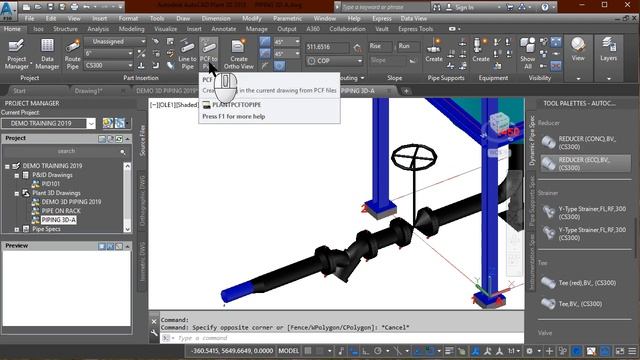This screenshot has width=640, height=360.
Task: Select REDUCER (ECC),BV,(CS300) palette tool
Action: click(x=585, y=164)
